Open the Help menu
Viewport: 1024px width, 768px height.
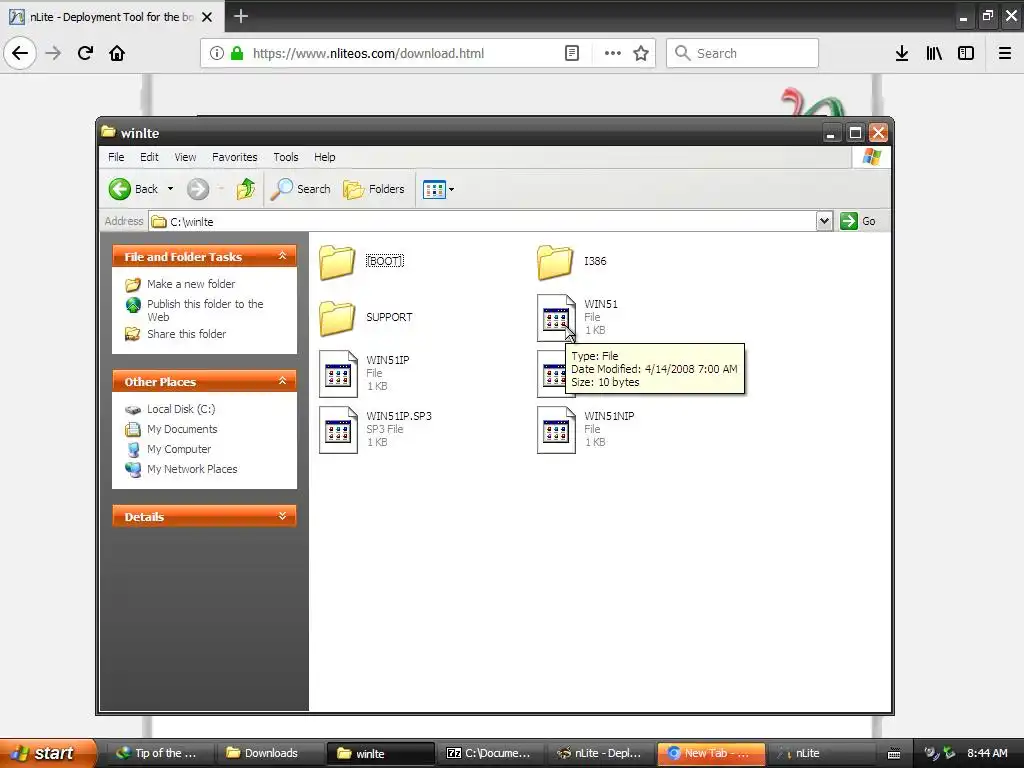click(x=325, y=157)
